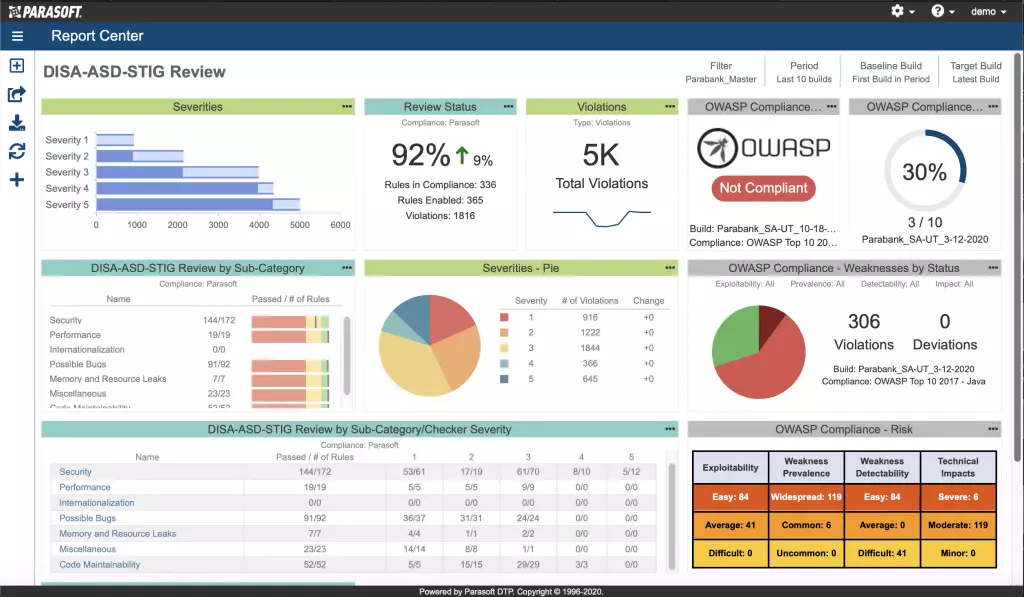Open Review Status widget options menu
Screen dimensions: 1024x597
coord(508,106)
